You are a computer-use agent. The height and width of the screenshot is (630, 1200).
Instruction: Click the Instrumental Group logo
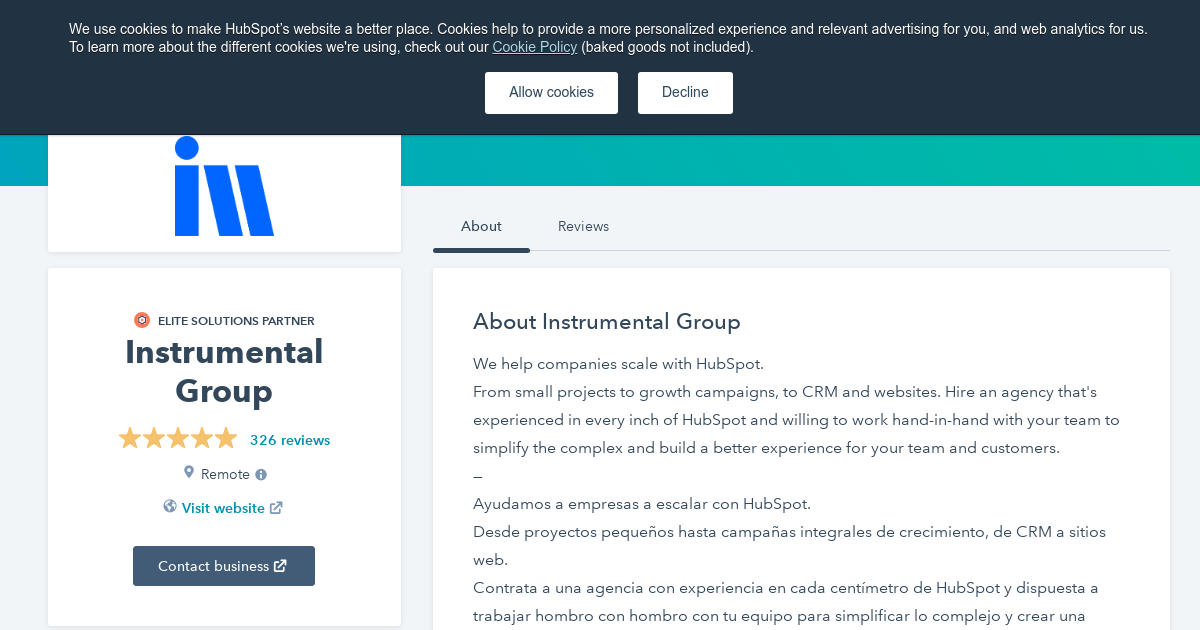click(224, 188)
